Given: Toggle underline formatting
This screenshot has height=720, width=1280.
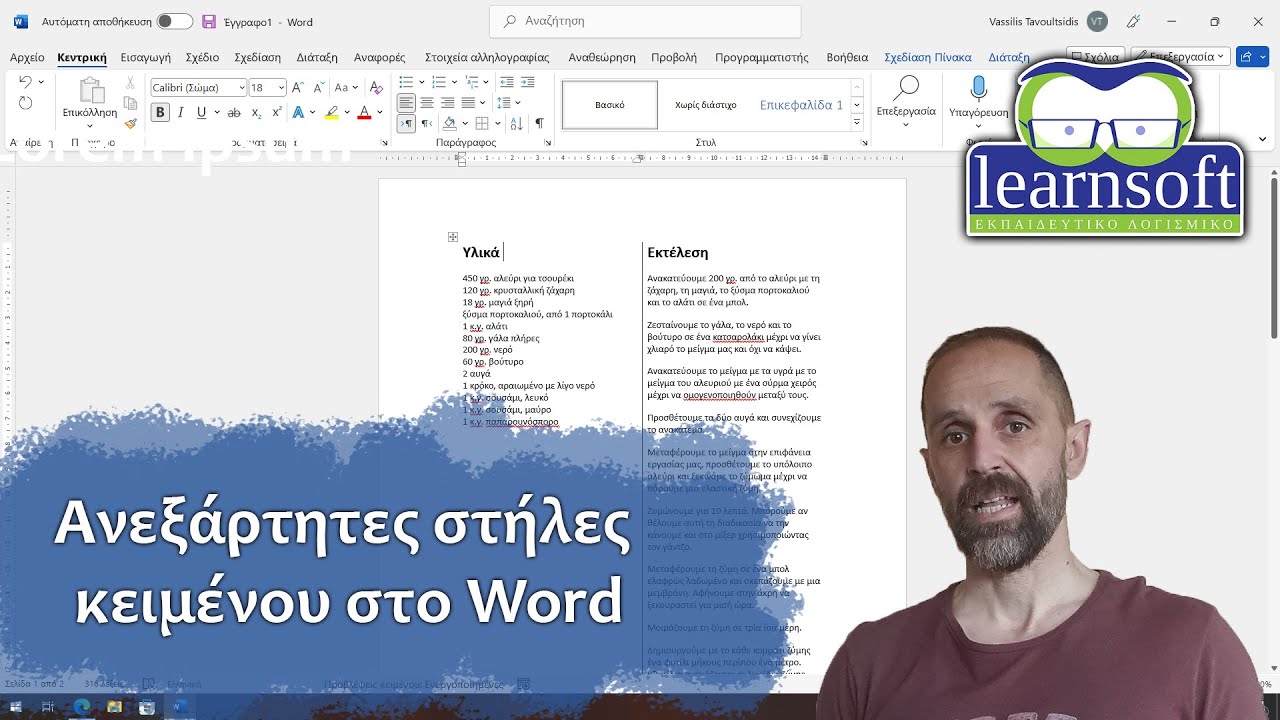Looking at the screenshot, I should point(201,113).
